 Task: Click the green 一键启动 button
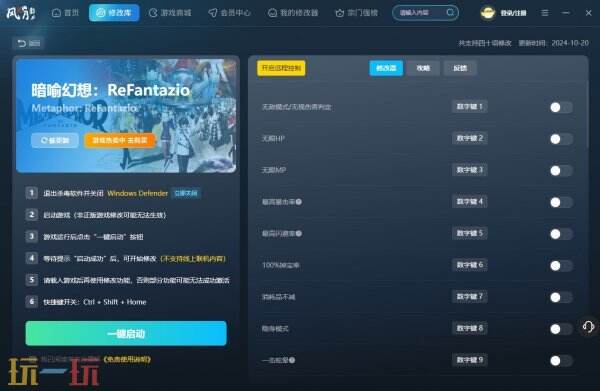coord(126,333)
